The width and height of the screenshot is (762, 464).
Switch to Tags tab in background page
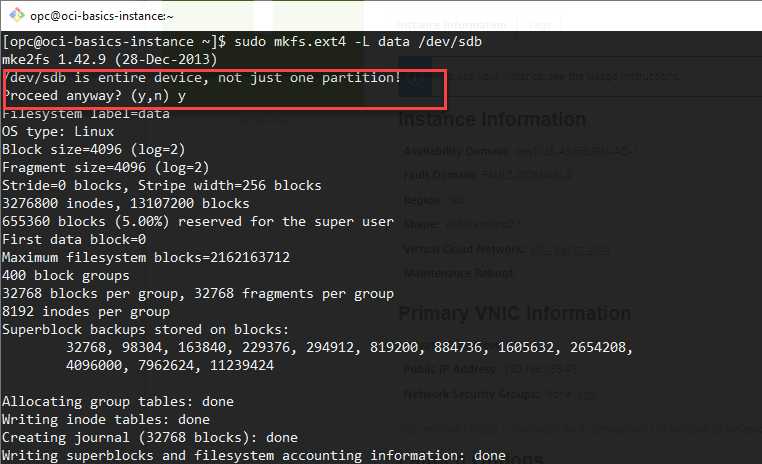click(539, 25)
